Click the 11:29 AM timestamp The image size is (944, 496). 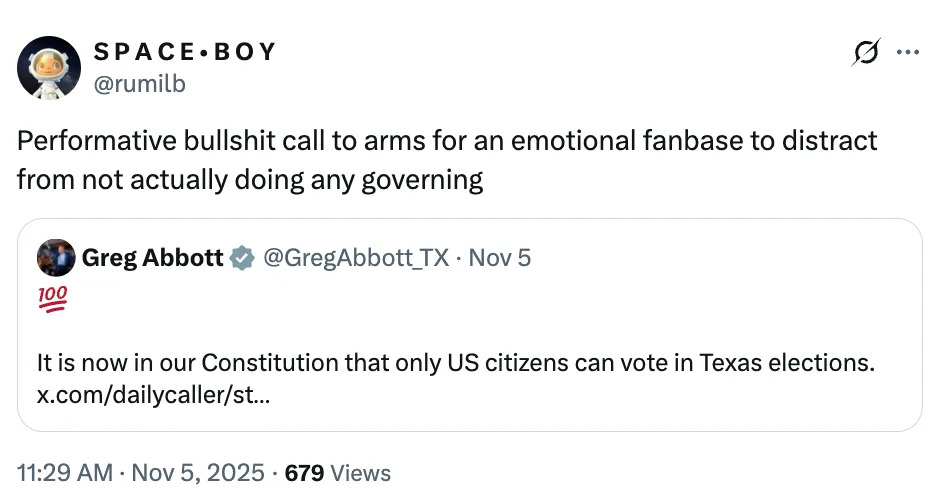click(62, 472)
